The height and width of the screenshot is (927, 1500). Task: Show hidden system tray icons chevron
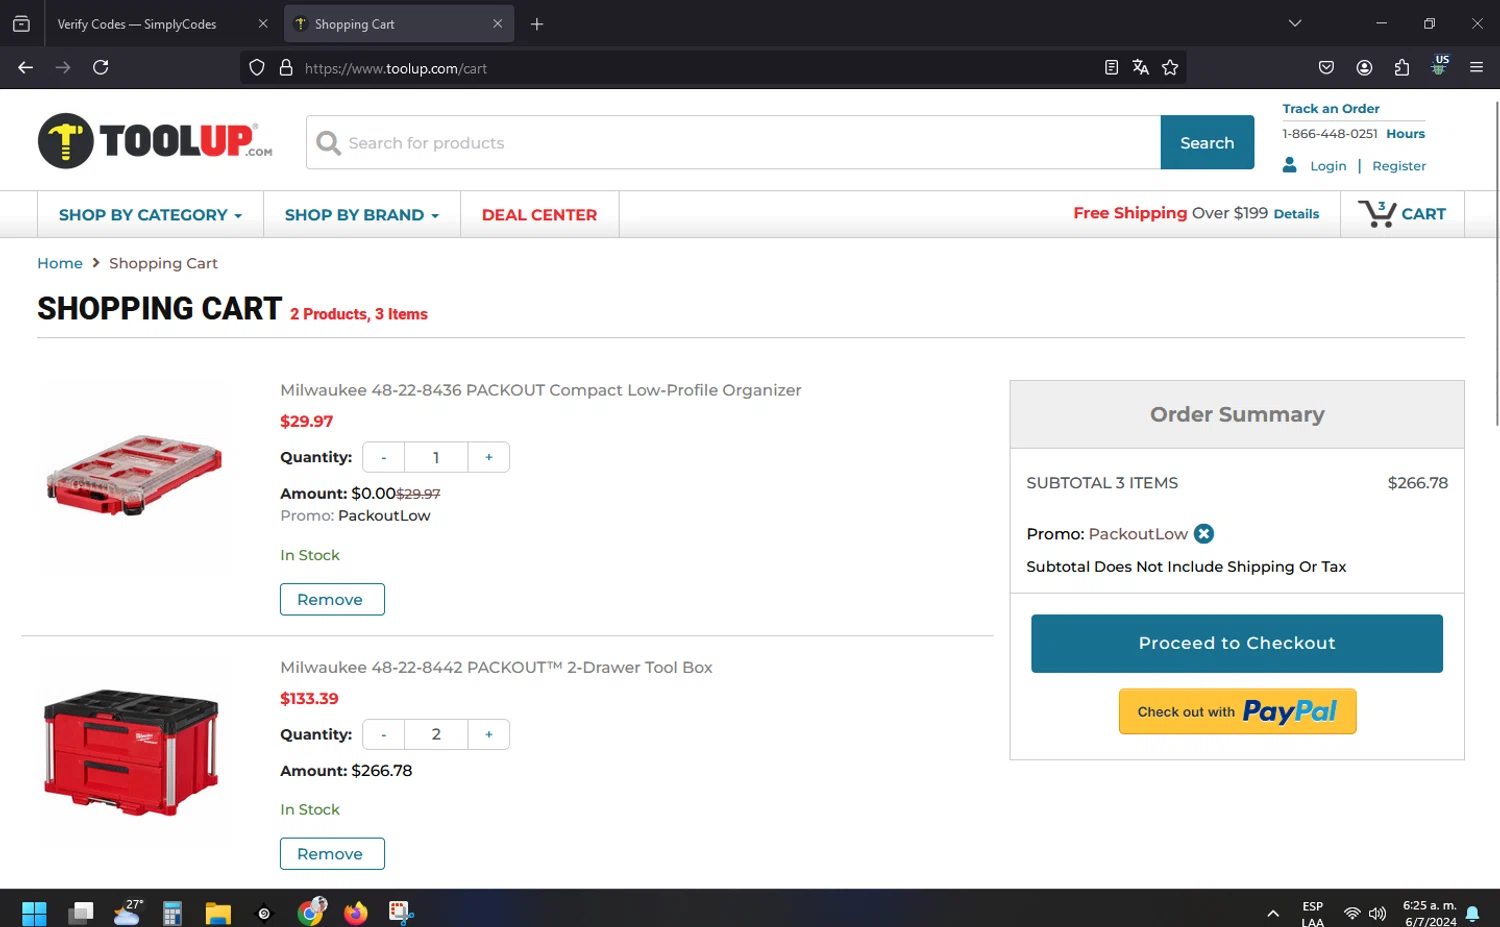click(1273, 913)
